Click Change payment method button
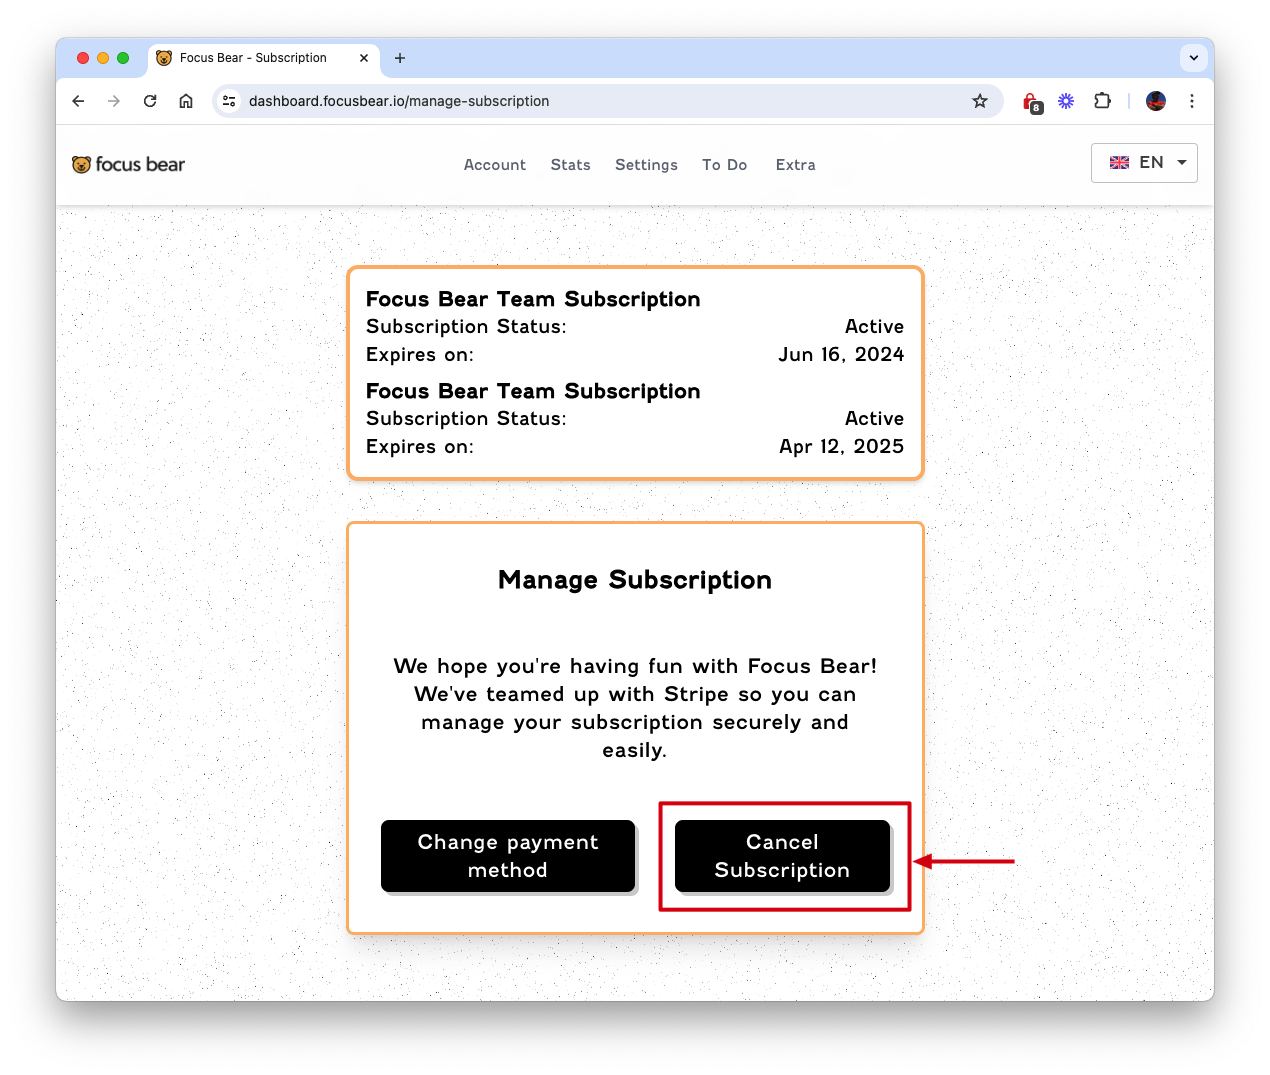The image size is (1270, 1075). point(508,856)
